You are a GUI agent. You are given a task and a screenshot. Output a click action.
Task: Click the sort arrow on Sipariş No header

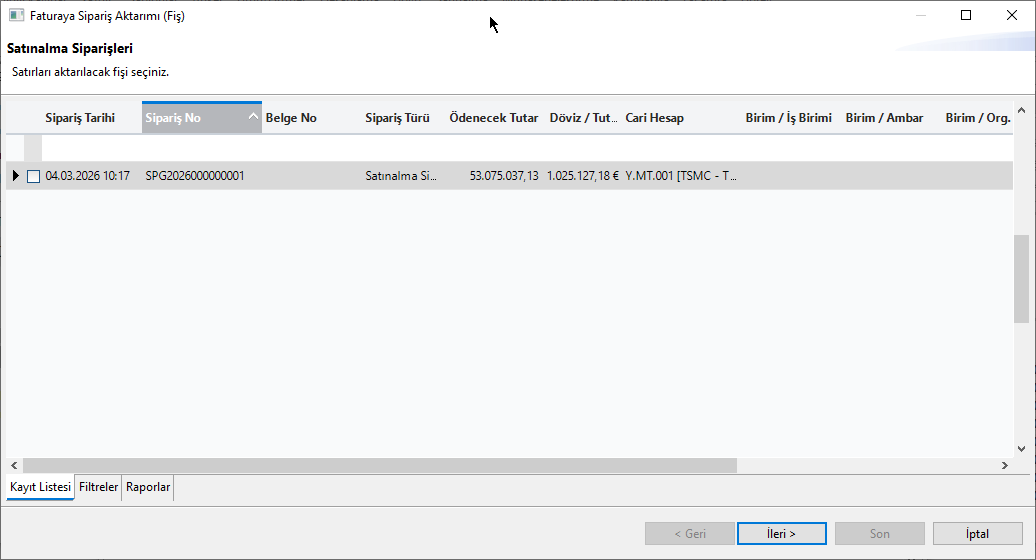253,118
